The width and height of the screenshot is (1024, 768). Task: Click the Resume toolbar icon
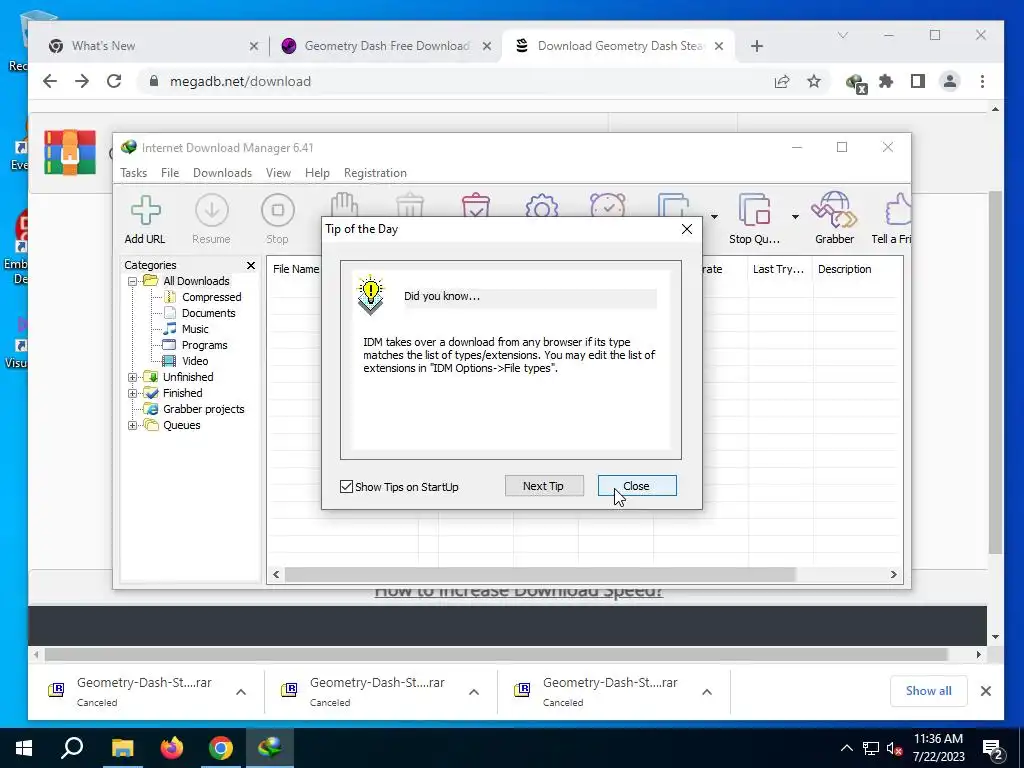pyautogui.click(x=211, y=219)
